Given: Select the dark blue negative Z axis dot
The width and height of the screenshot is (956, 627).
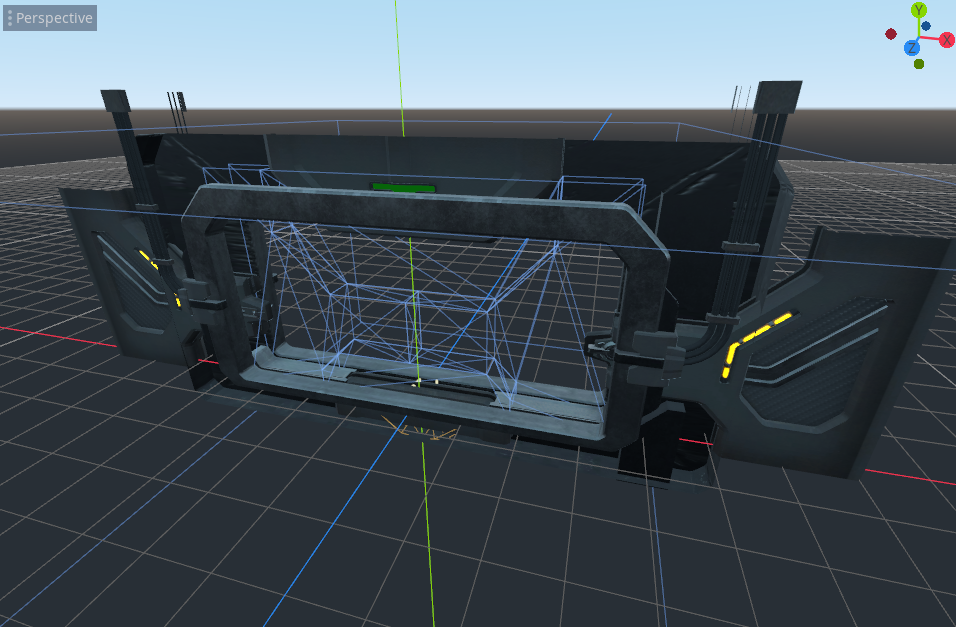Looking at the screenshot, I should pyautogui.click(x=926, y=26).
